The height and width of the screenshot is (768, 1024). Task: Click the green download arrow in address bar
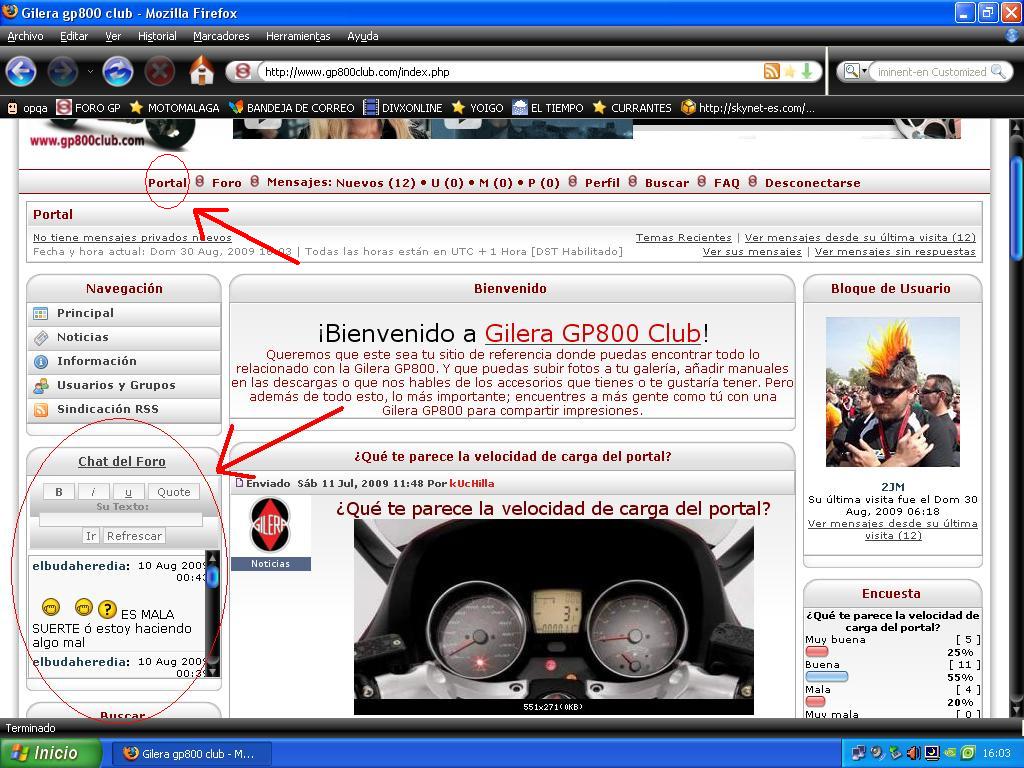[807, 71]
